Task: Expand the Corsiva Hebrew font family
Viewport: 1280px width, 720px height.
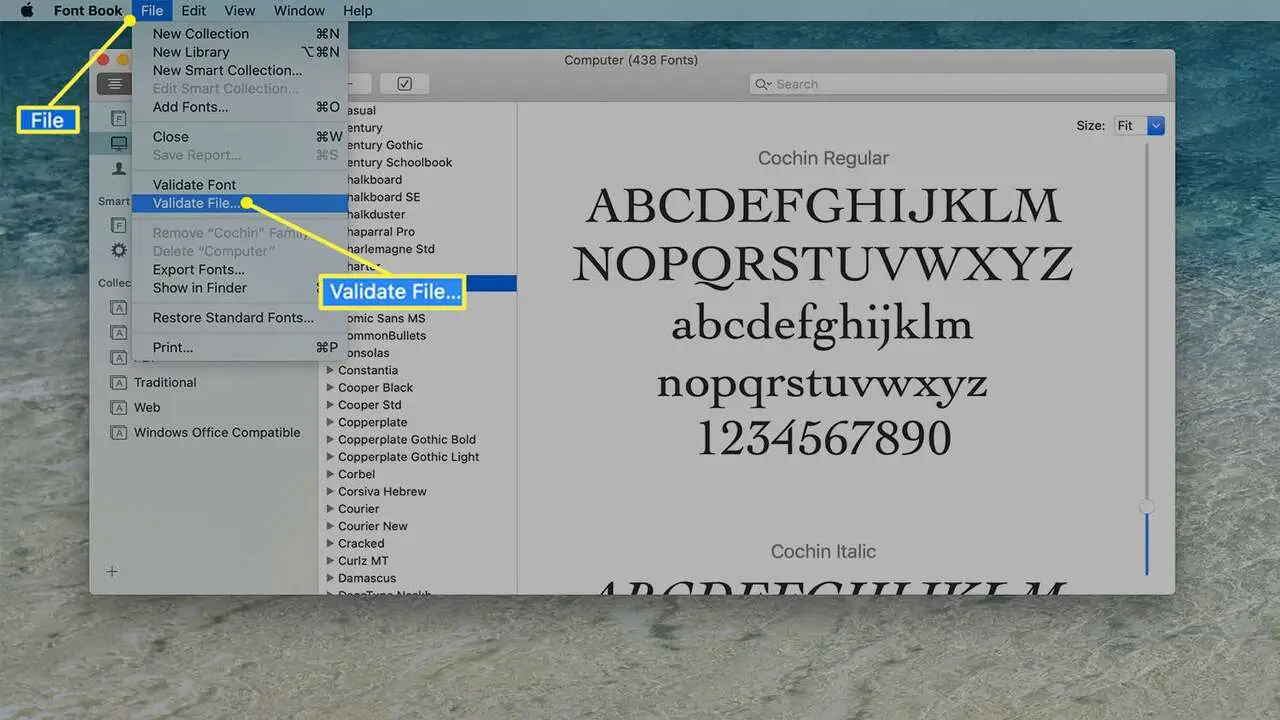Action: coord(330,491)
